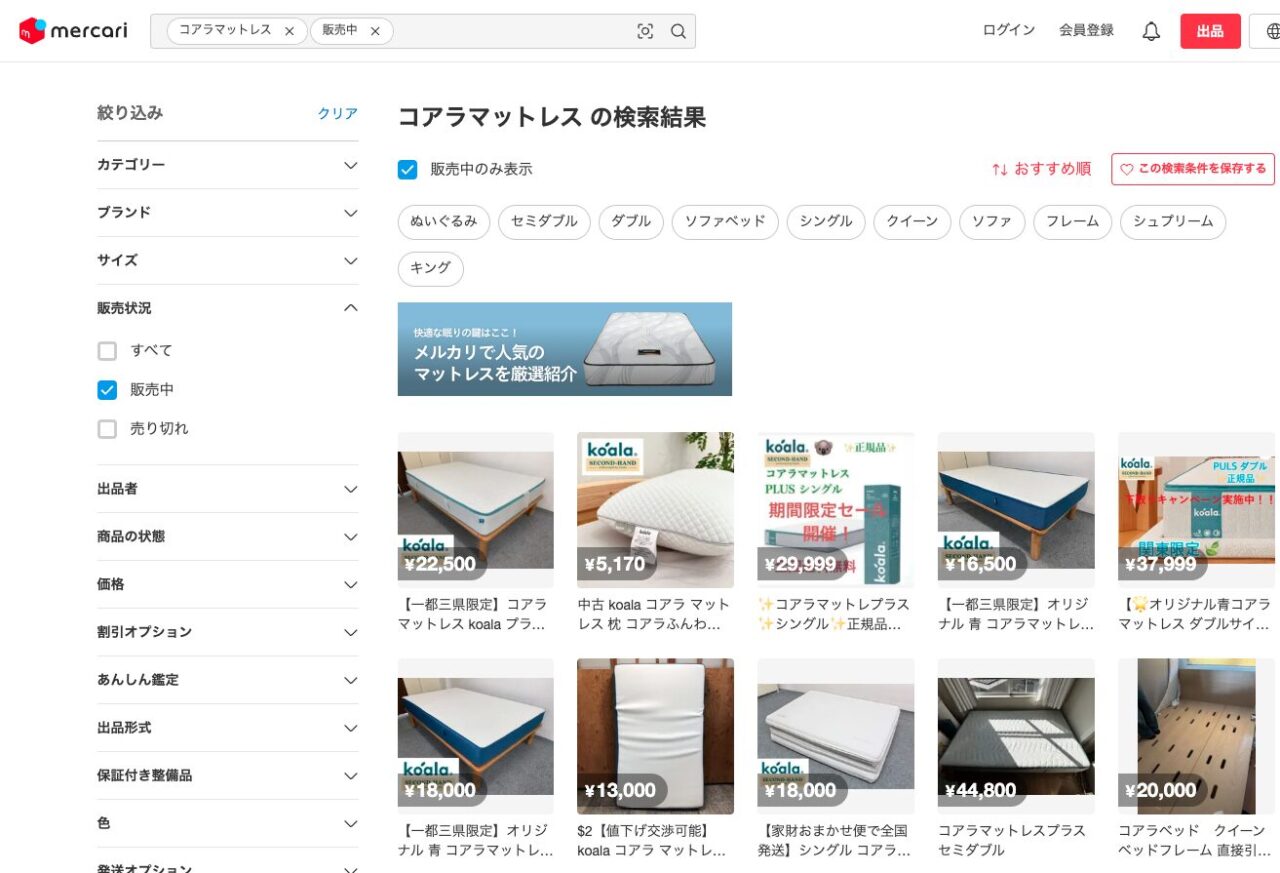Save this search with the heart button
The width and height of the screenshot is (1280, 873).
pyautogui.click(x=1192, y=169)
